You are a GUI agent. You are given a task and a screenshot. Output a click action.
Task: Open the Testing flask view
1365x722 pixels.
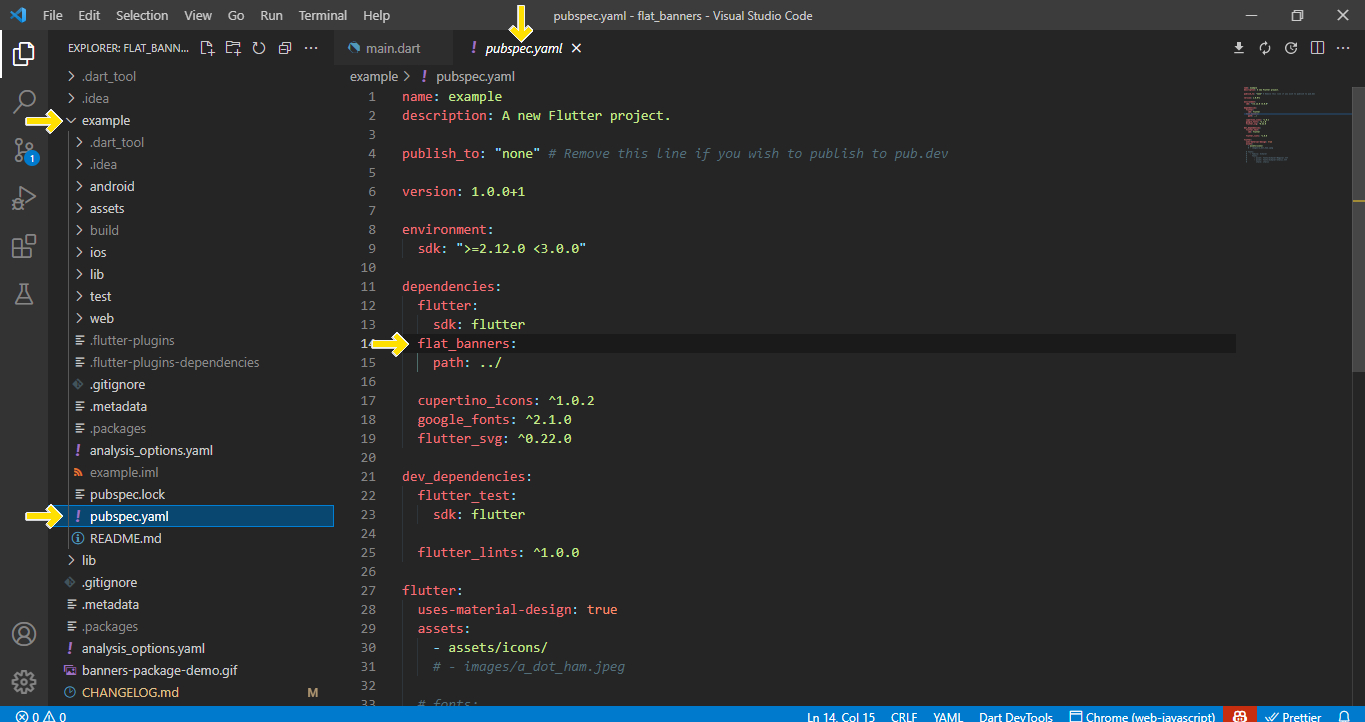(24, 294)
